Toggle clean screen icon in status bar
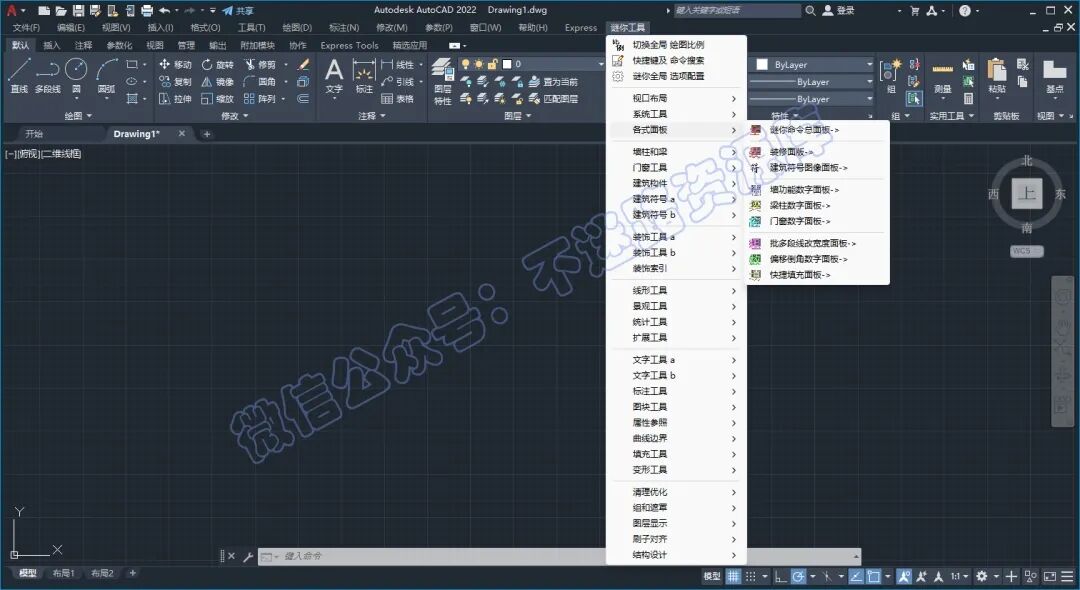The width and height of the screenshot is (1080, 590). pyautogui.click(x=1050, y=576)
